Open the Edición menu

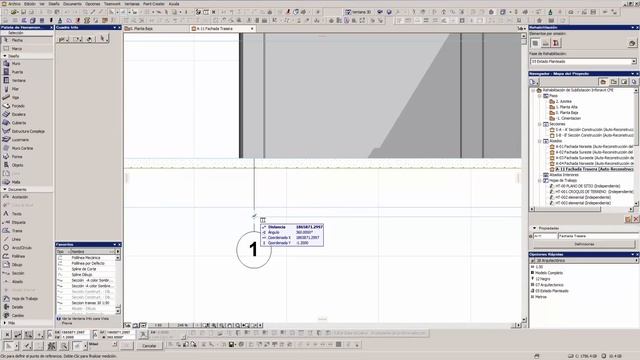click(30, 4)
